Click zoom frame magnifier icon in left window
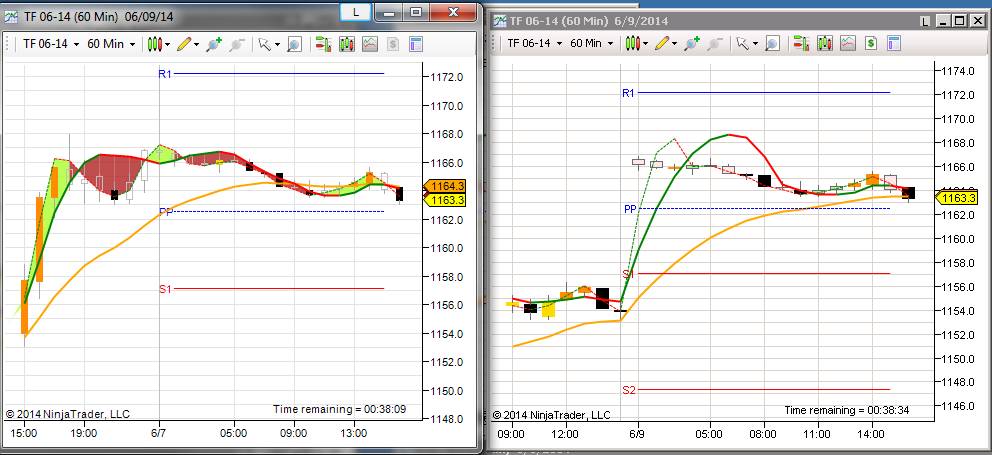 pos(294,44)
